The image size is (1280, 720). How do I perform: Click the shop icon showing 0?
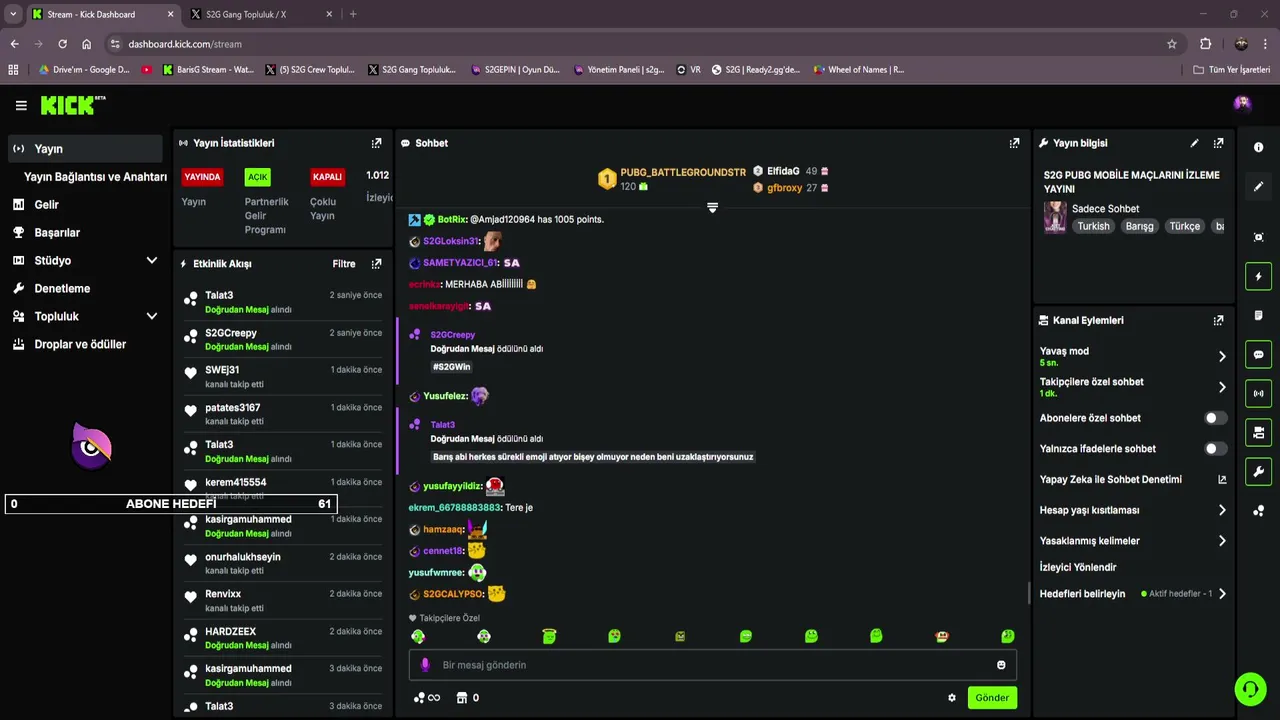(468, 698)
